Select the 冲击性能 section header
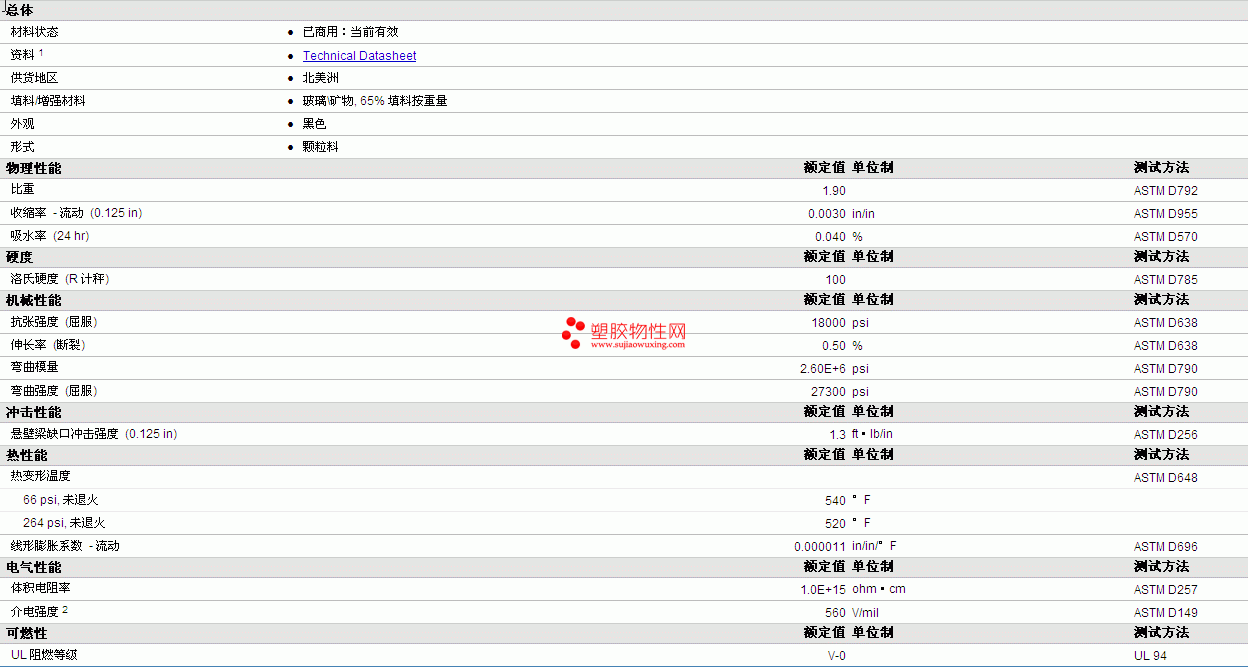Screen dimensions: 1248x667 (34, 412)
